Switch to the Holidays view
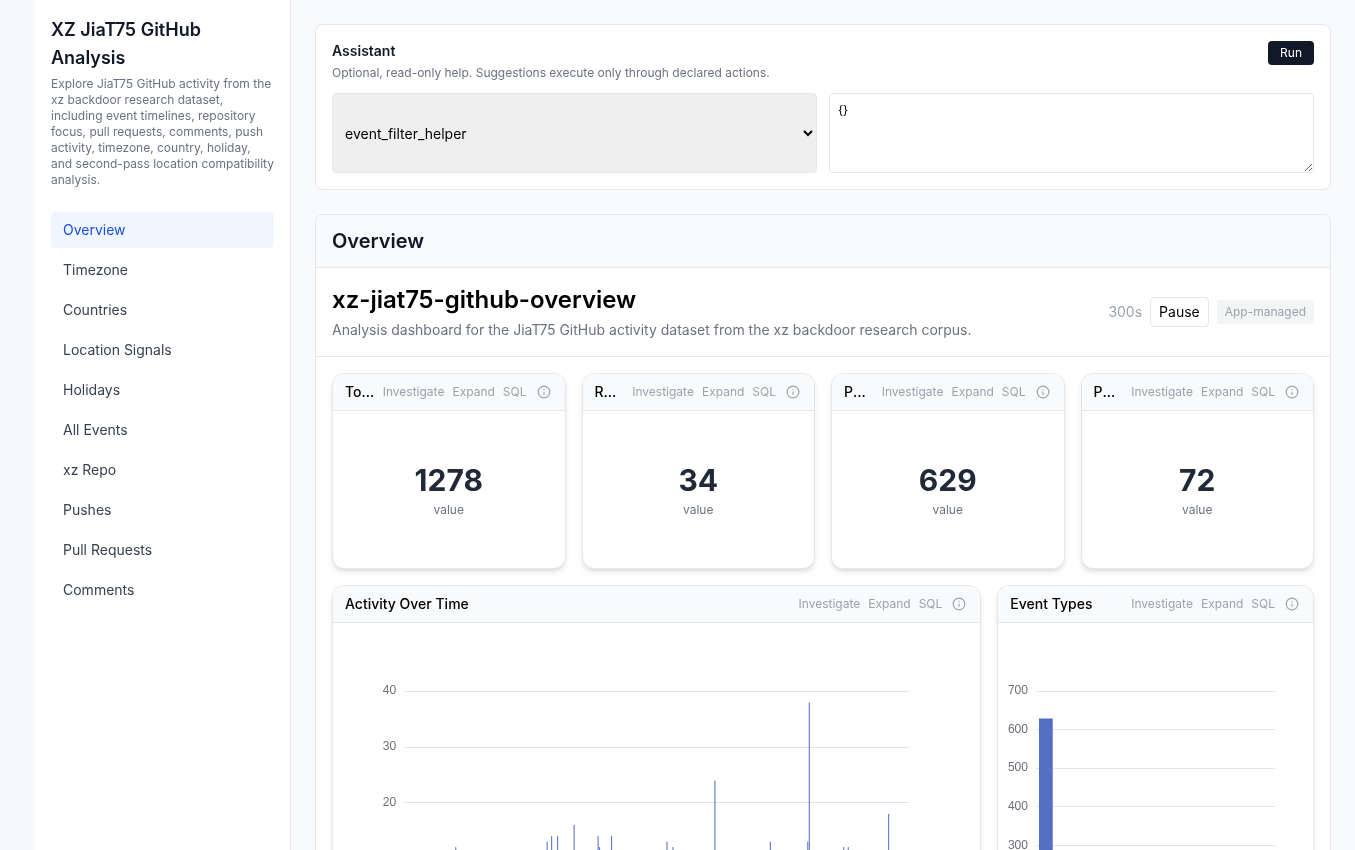 pyautogui.click(x=162, y=390)
